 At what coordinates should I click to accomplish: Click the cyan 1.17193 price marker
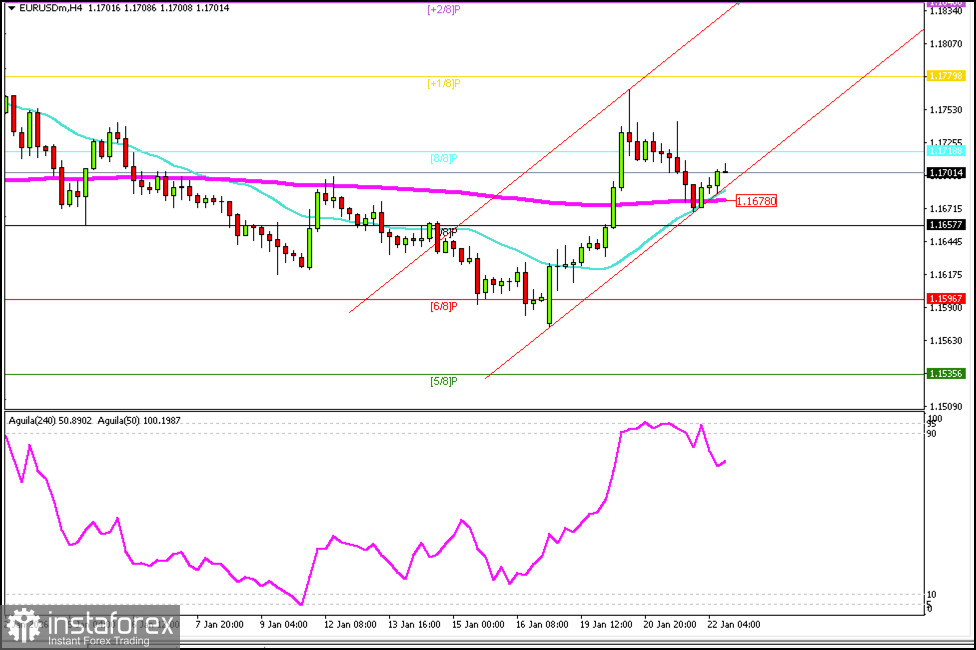[x=948, y=150]
